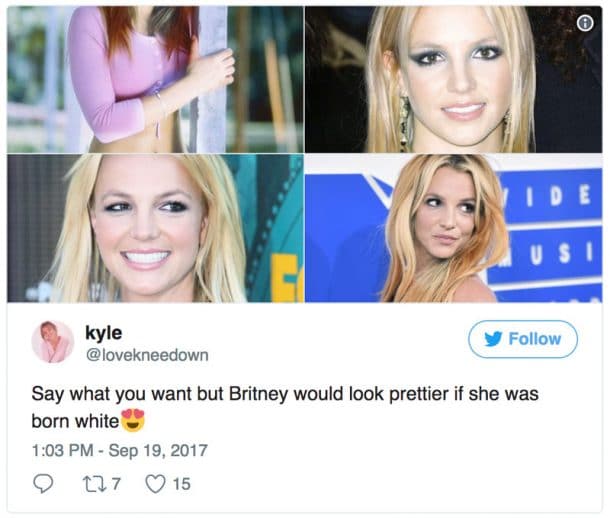Open the tweet timestamp Sep 19, 2017

pos(158,451)
